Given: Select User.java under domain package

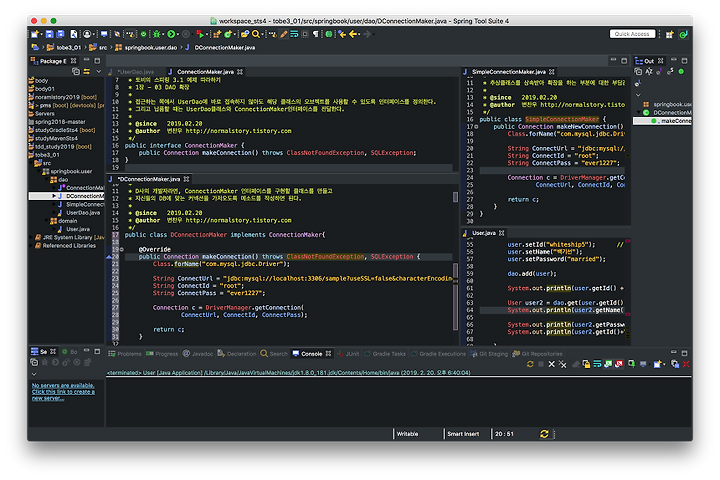Looking at the screenshot, I should click(x=78, y=229).
